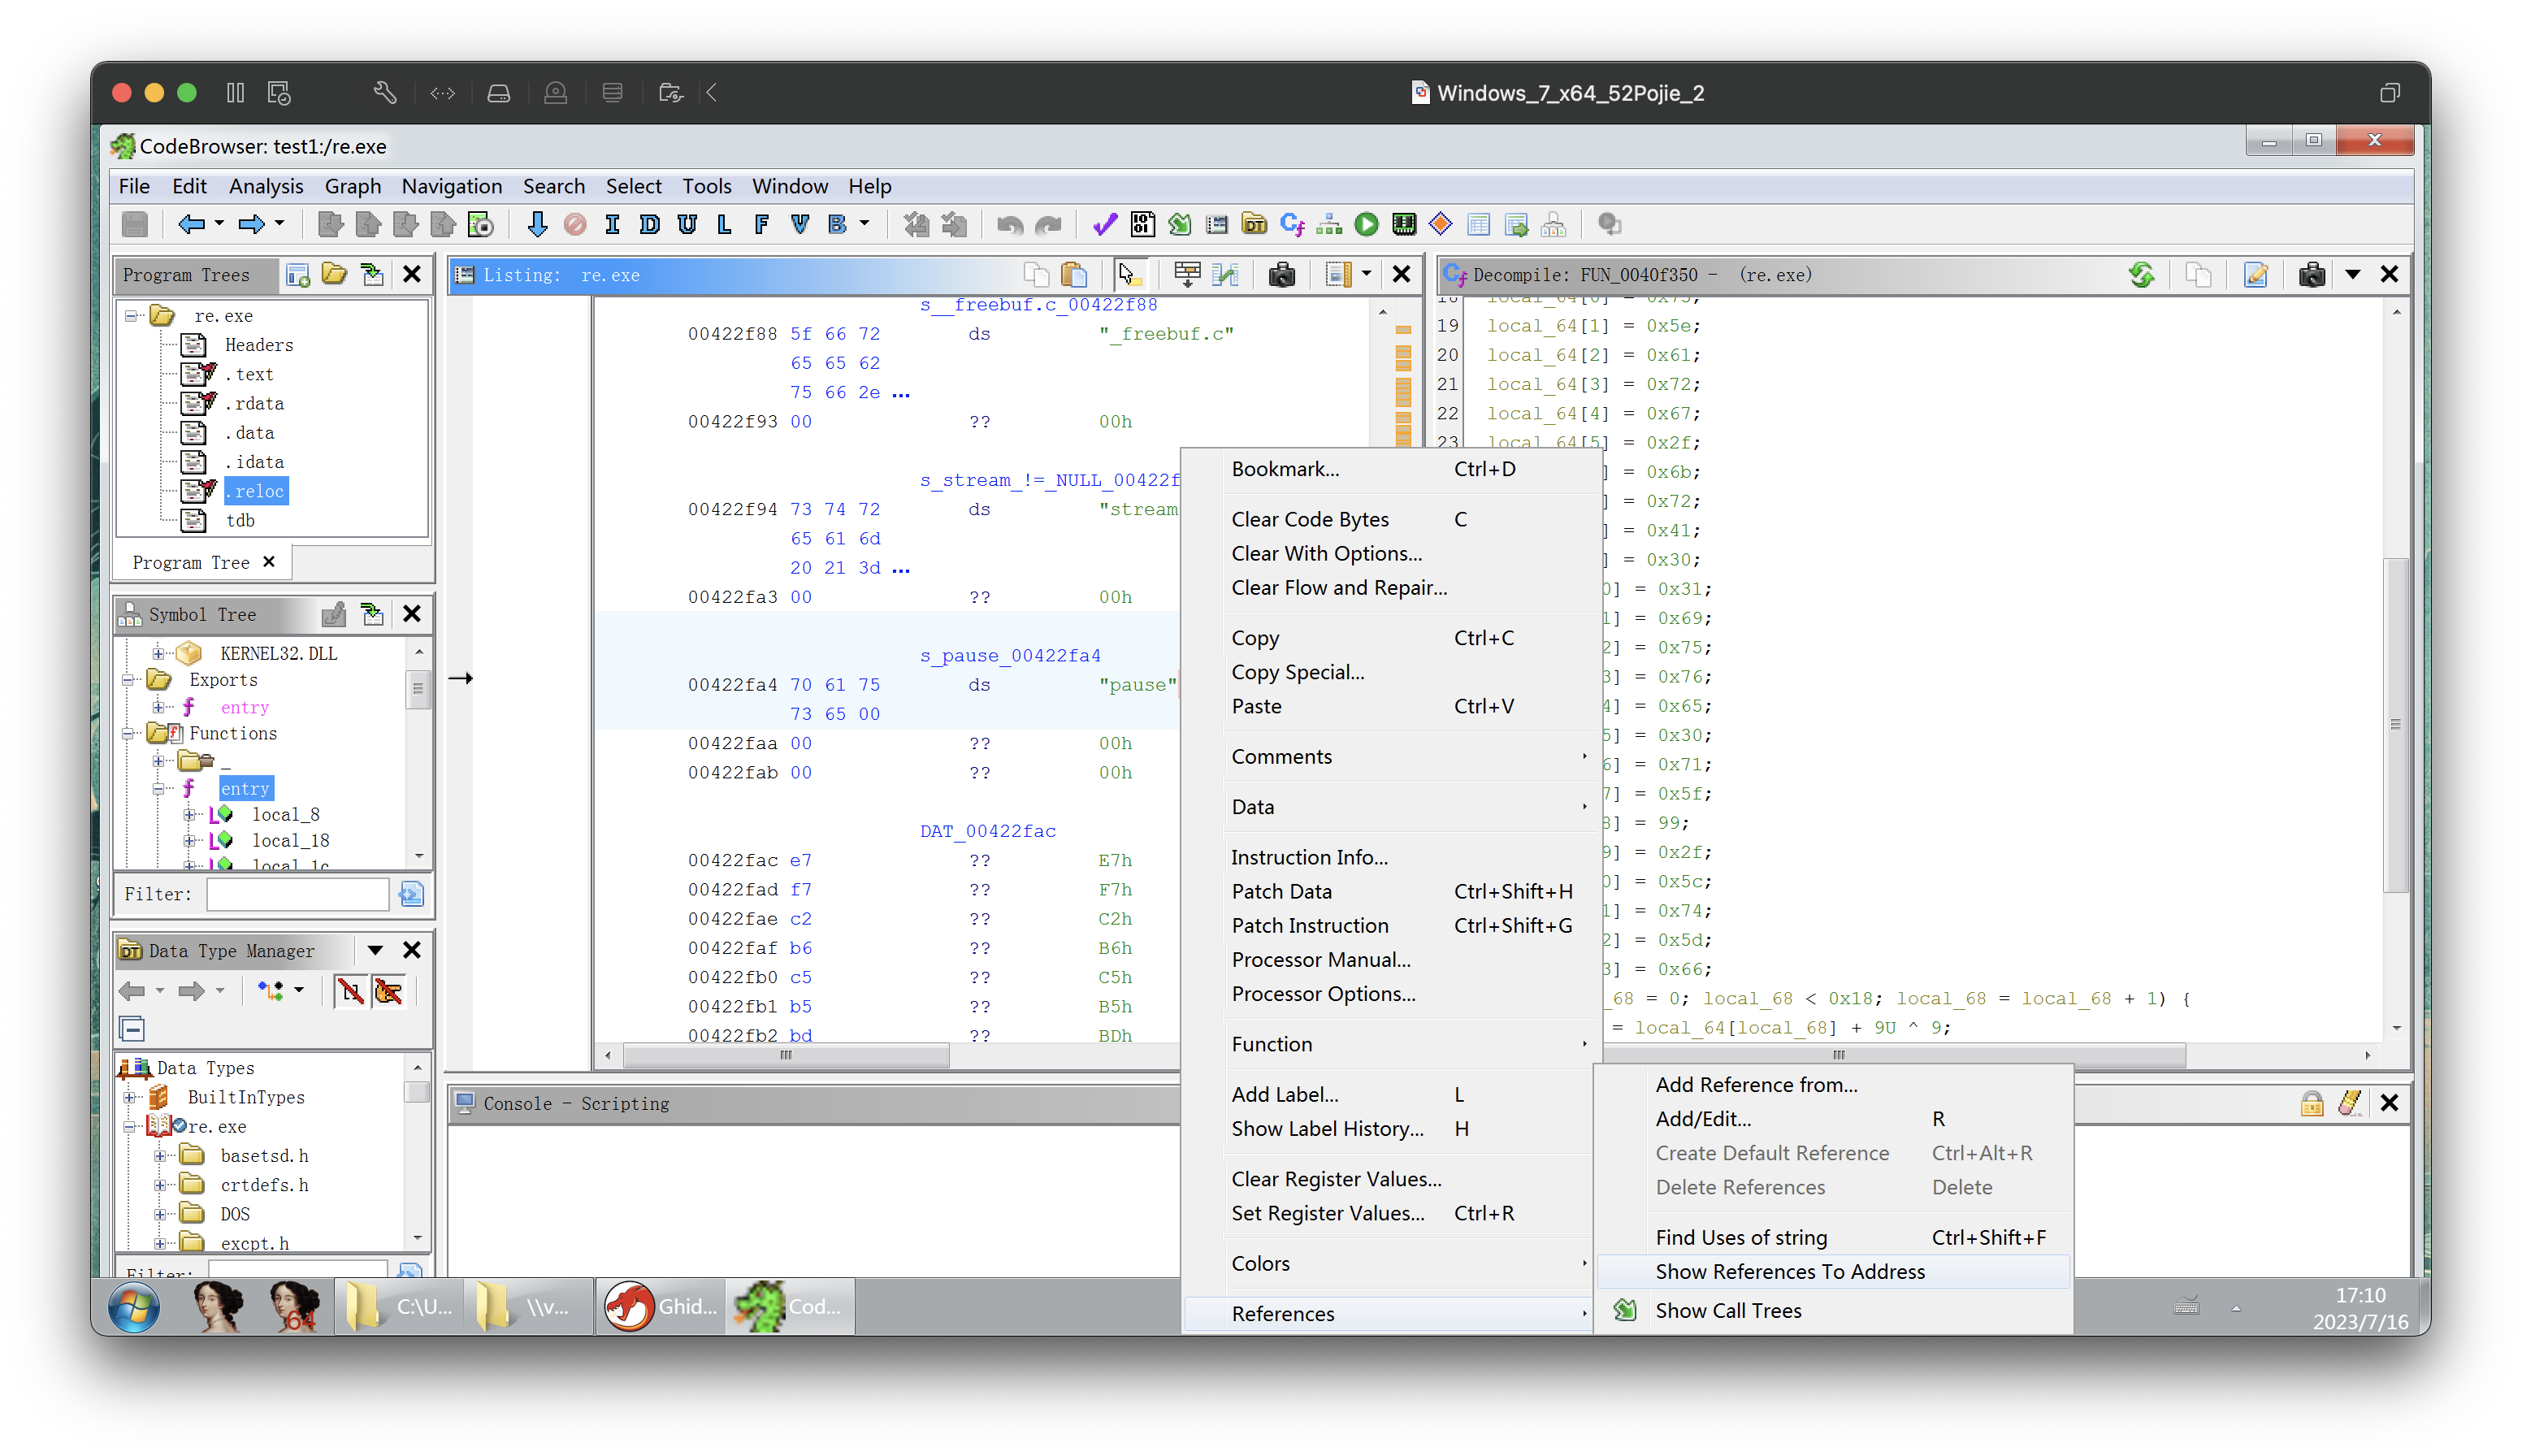Click the forward navigation arrow in toolbar
The image size is (2522, 1456).
[250, 225]
